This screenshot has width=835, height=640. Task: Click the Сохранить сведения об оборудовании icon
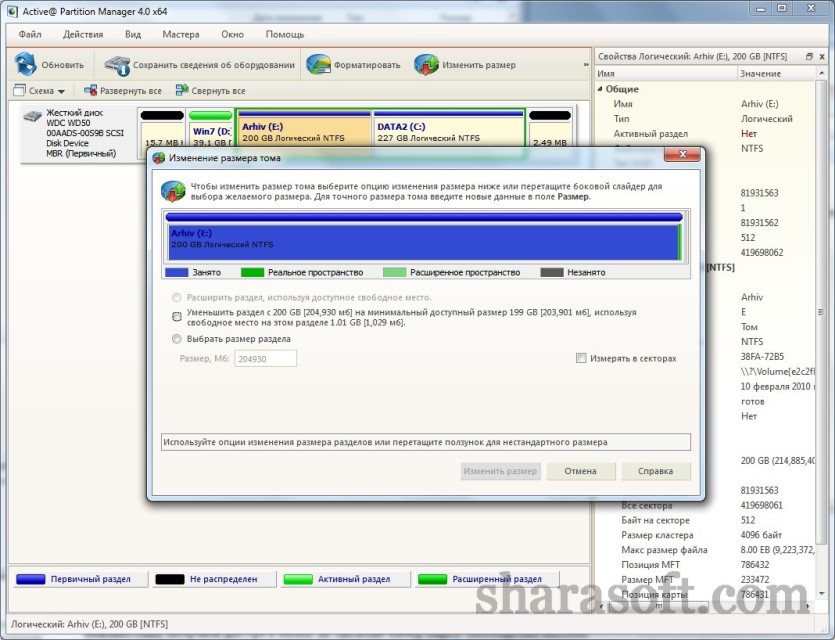coord(117,65)
